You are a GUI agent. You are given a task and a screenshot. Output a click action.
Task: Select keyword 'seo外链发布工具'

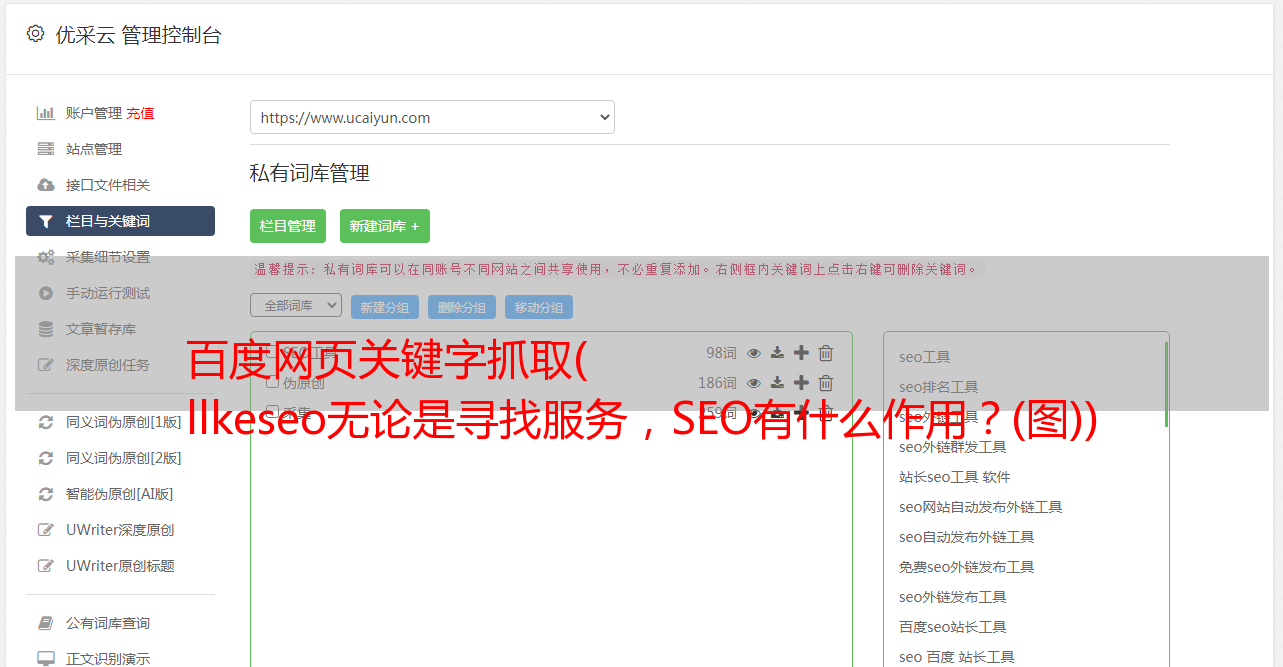pyautogui.click(x=953, y=597)
